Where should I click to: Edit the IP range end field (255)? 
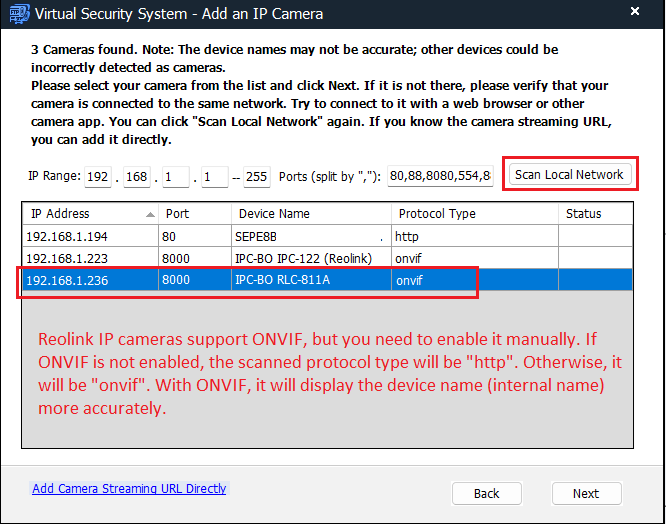[256, 177]
